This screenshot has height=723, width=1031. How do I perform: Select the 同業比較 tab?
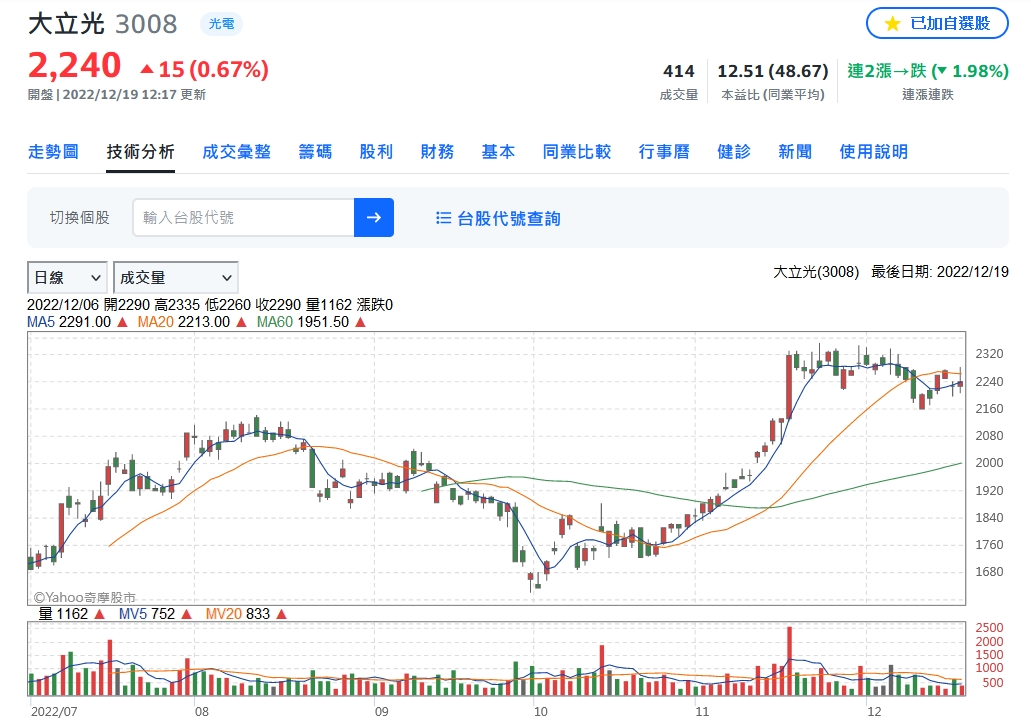pyautogui.click(x=577, y=152)
